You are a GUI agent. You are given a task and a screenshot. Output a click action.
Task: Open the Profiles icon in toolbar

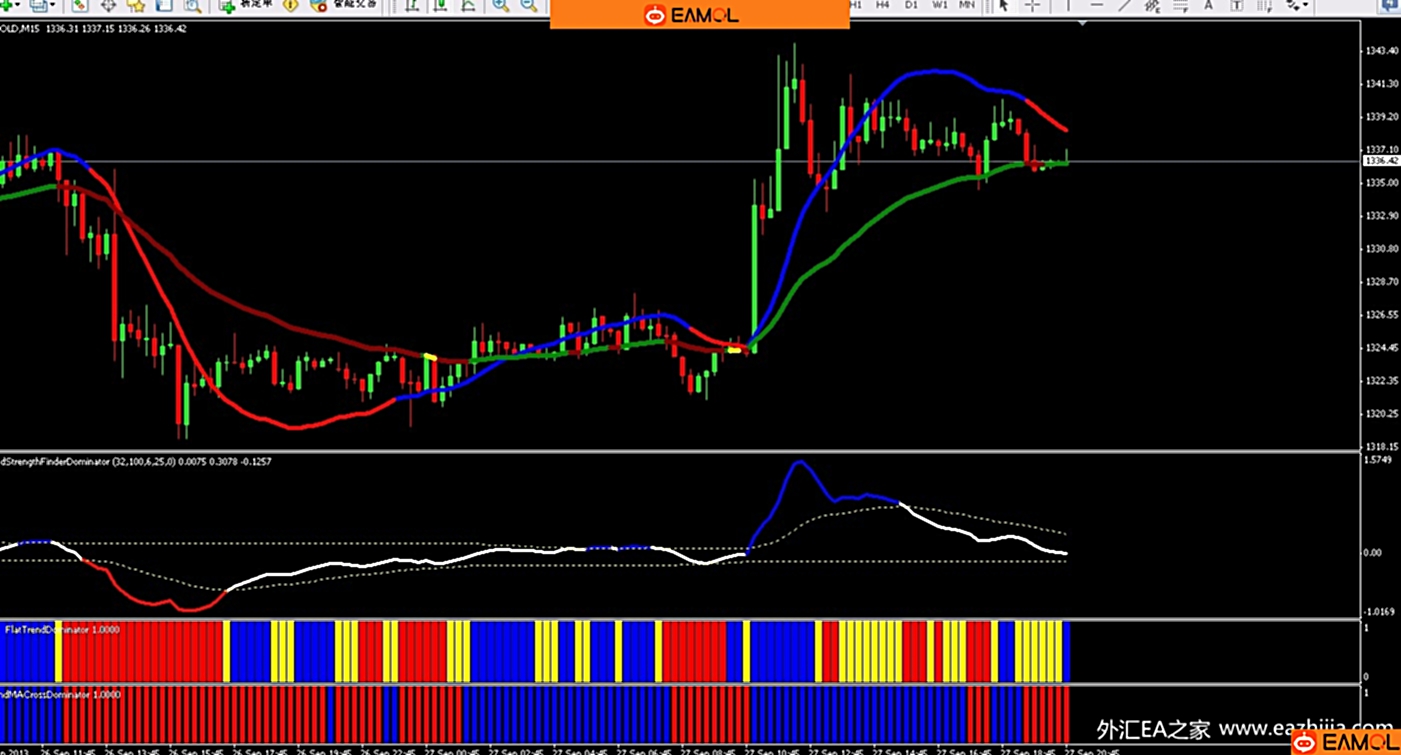click(38, 5)
